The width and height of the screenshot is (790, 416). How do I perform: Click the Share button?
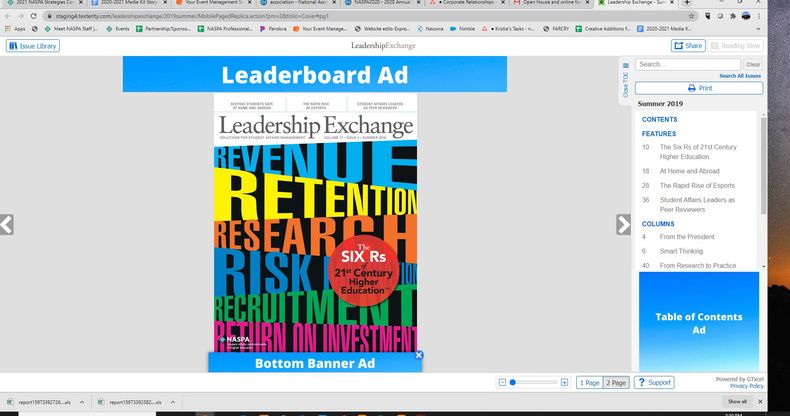click(x=688, y=46)
